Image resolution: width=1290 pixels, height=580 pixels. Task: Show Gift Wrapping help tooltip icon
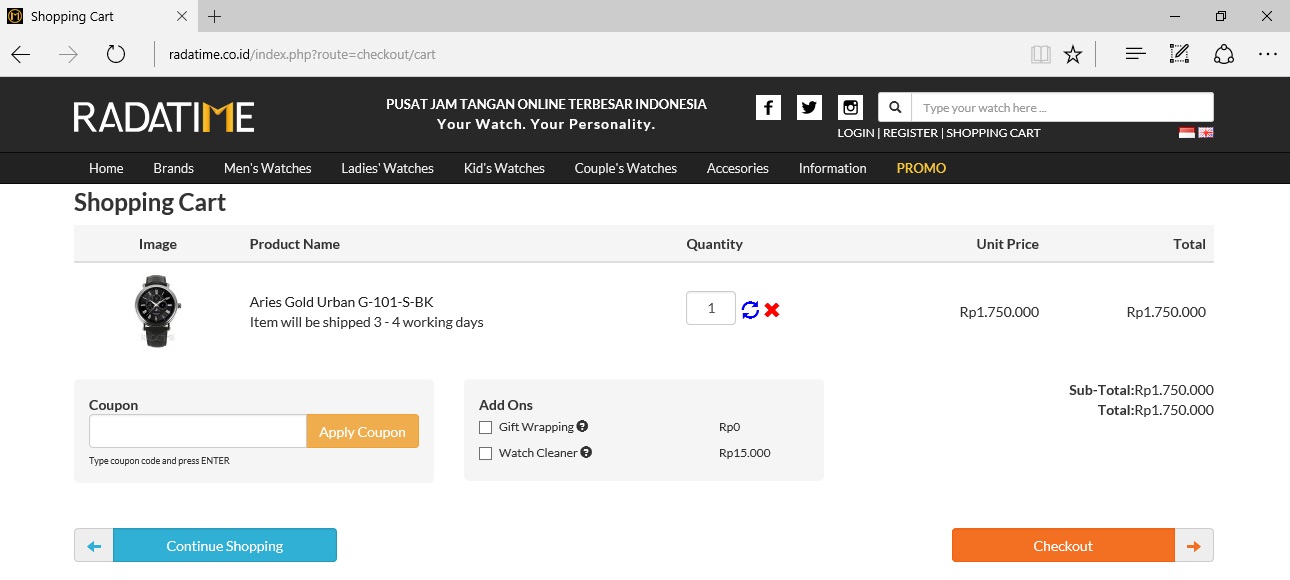coord(582,426)
